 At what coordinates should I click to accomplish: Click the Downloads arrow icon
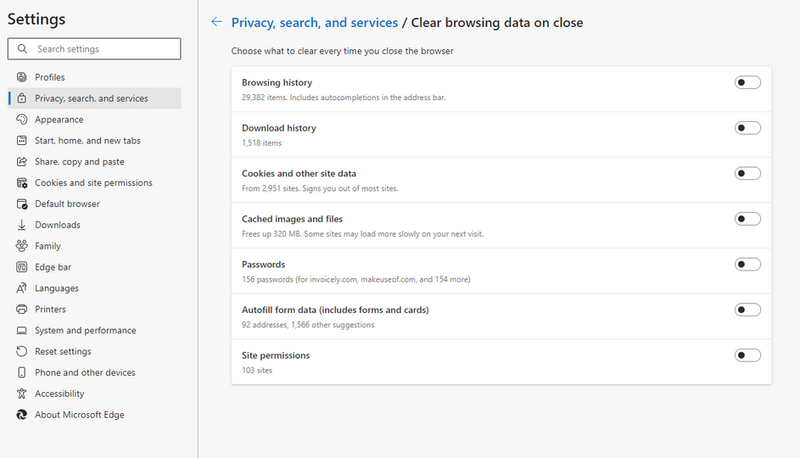click(22, 225)
